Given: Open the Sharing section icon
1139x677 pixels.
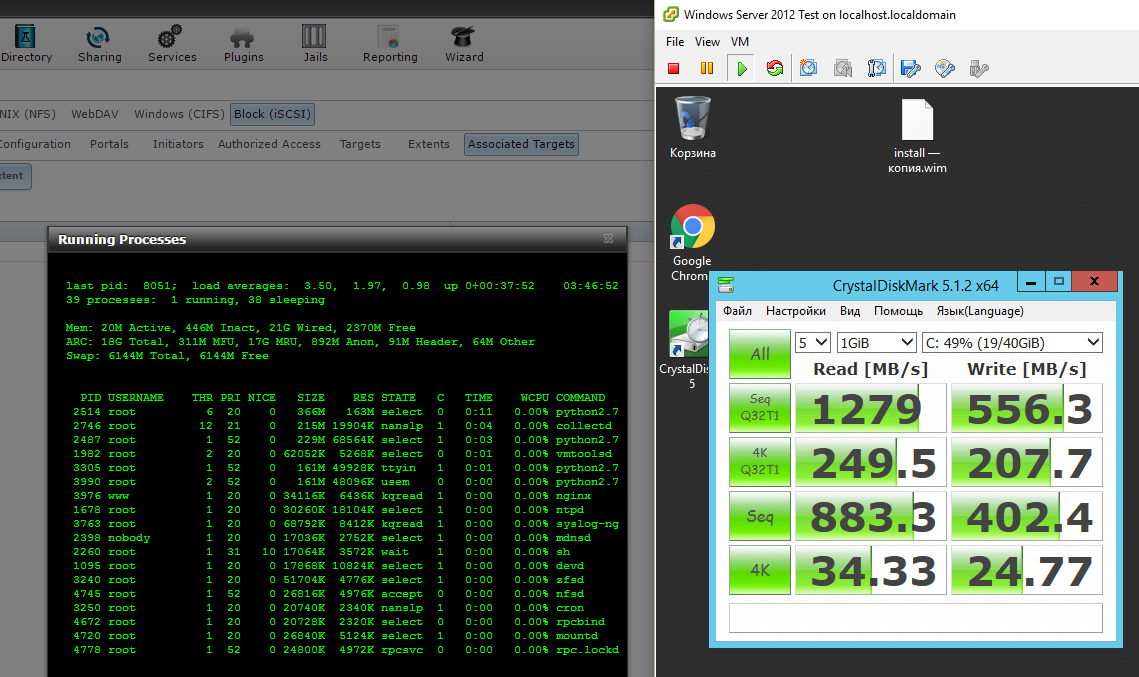Looking at the screenshot, I should click(100, 44).
